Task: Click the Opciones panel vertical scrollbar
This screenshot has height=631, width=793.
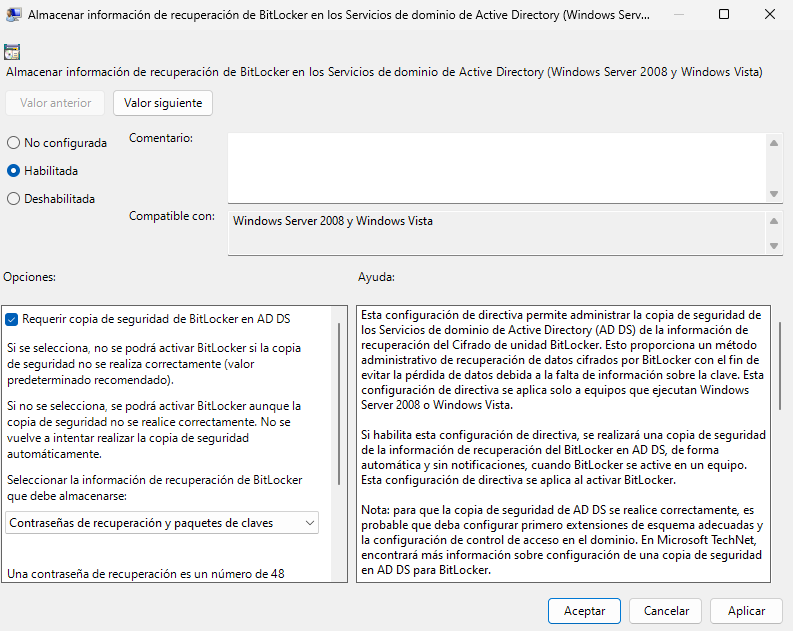Action: tap(339, 400)
